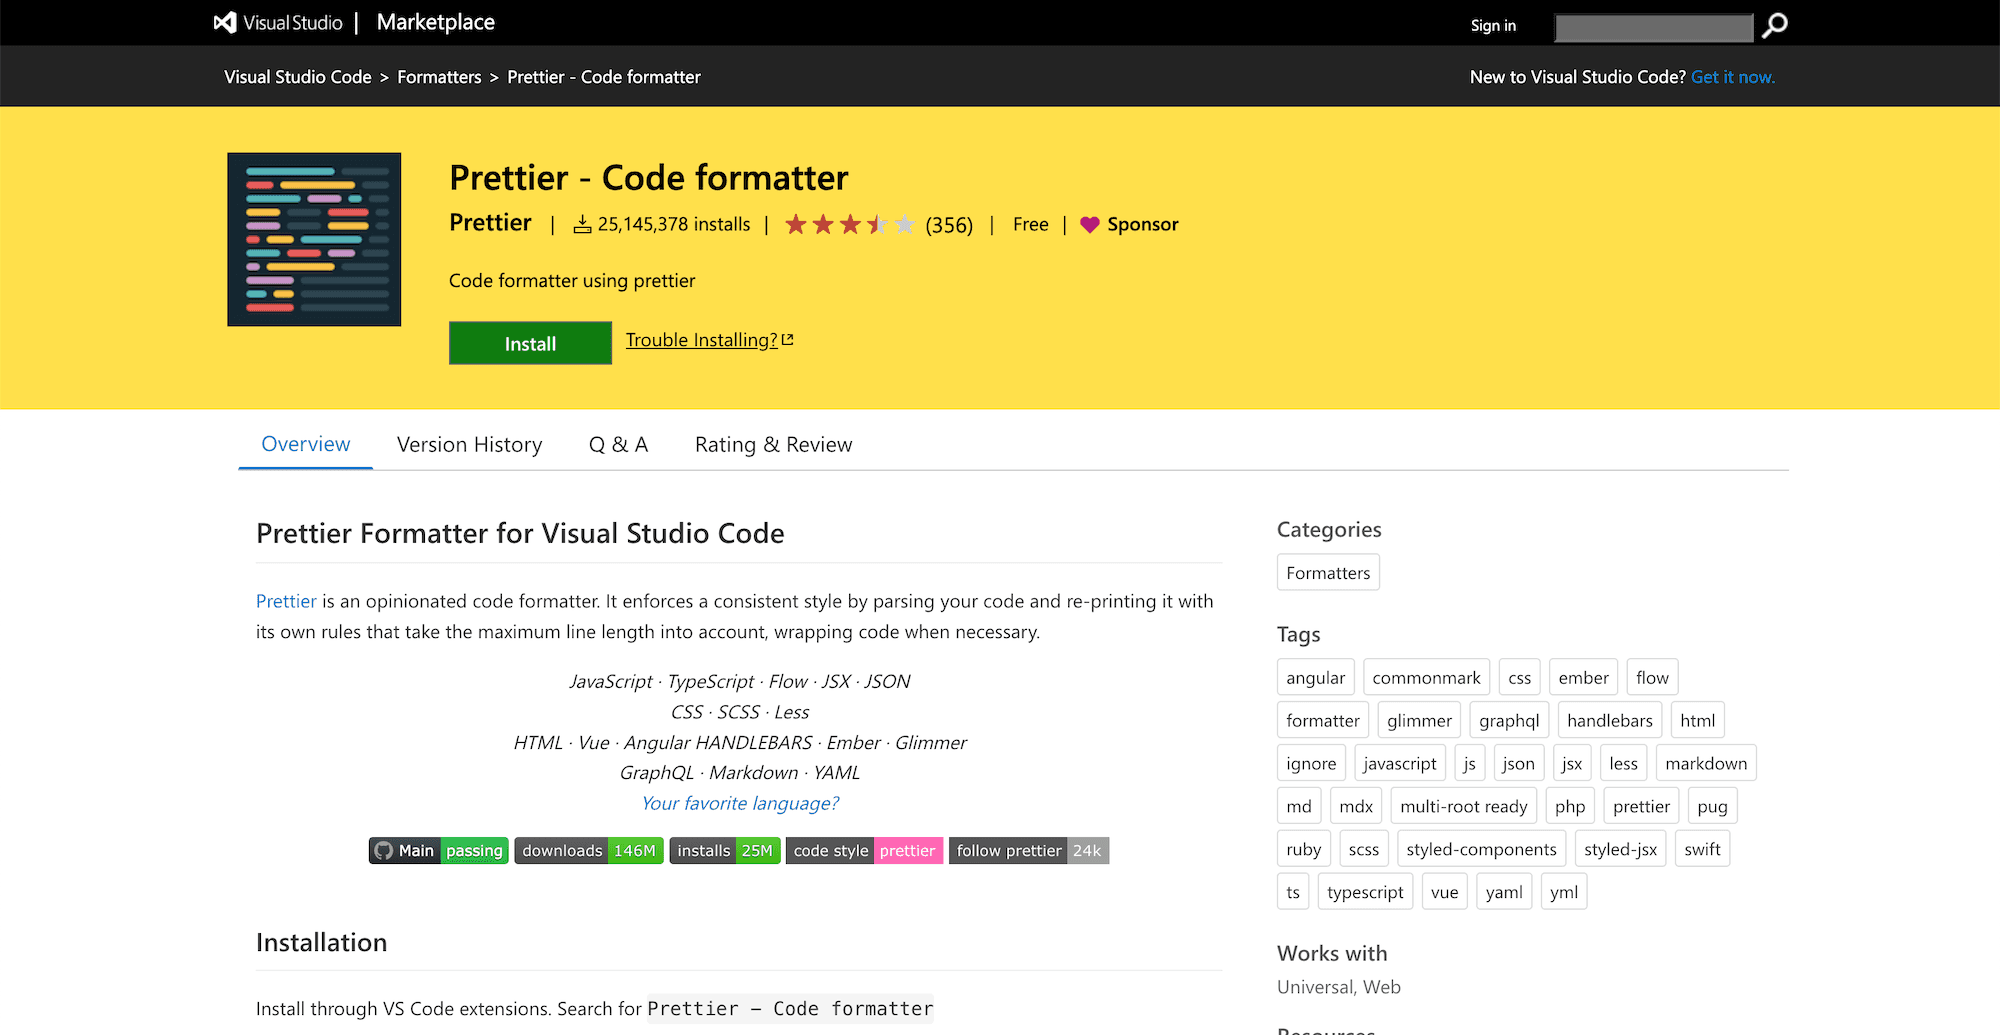Select the less tag
This screenshot has width=2000, height=1035.
1624,764
